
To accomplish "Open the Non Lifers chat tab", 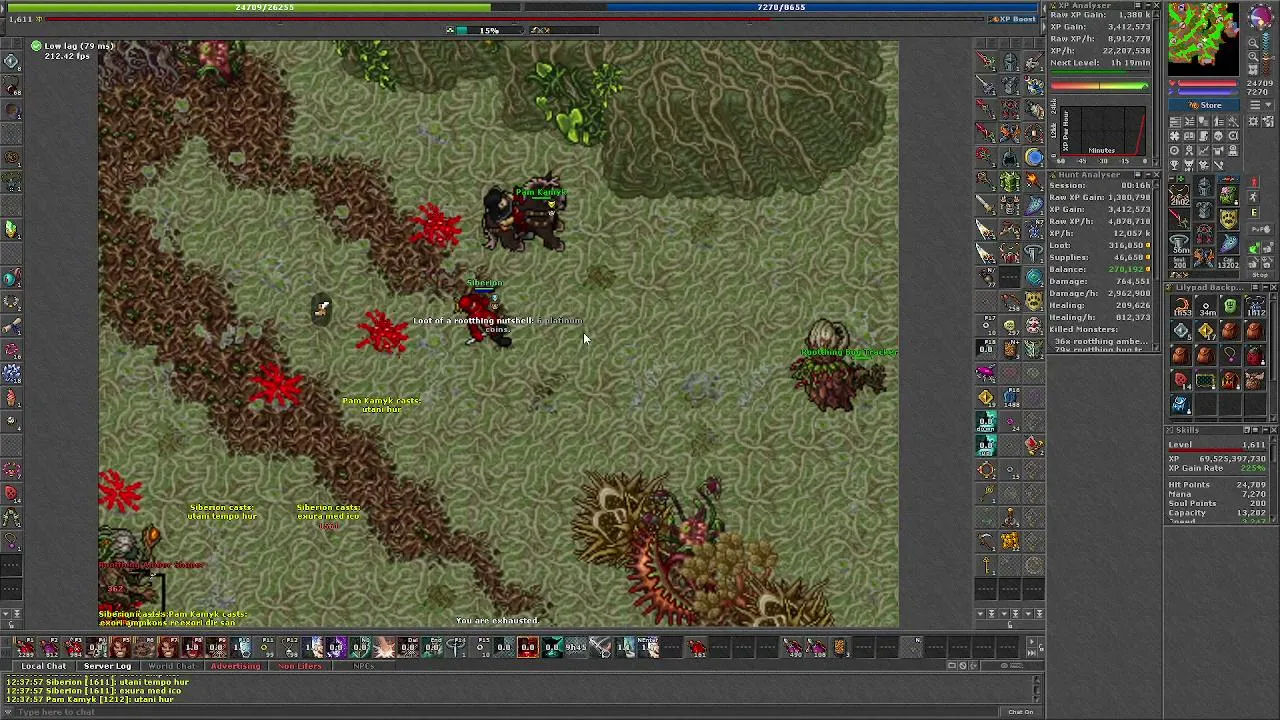I will coord(300,666).
